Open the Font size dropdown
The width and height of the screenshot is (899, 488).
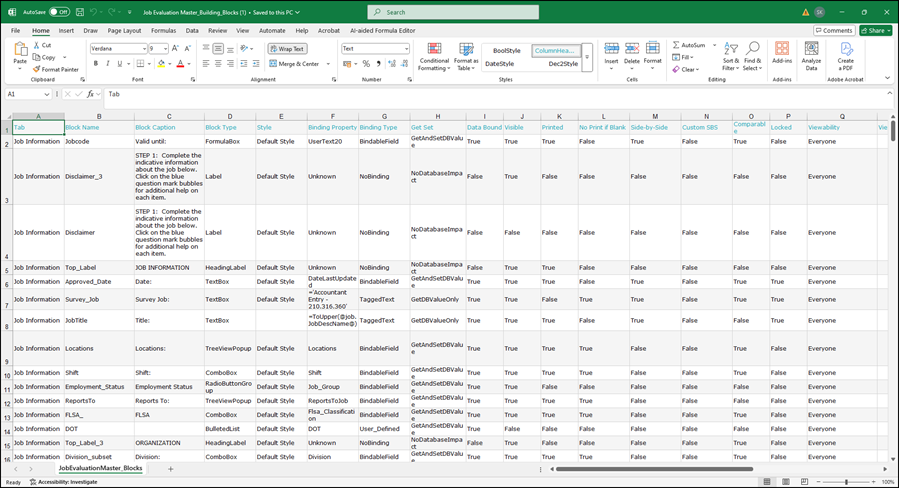click(165, 49)
